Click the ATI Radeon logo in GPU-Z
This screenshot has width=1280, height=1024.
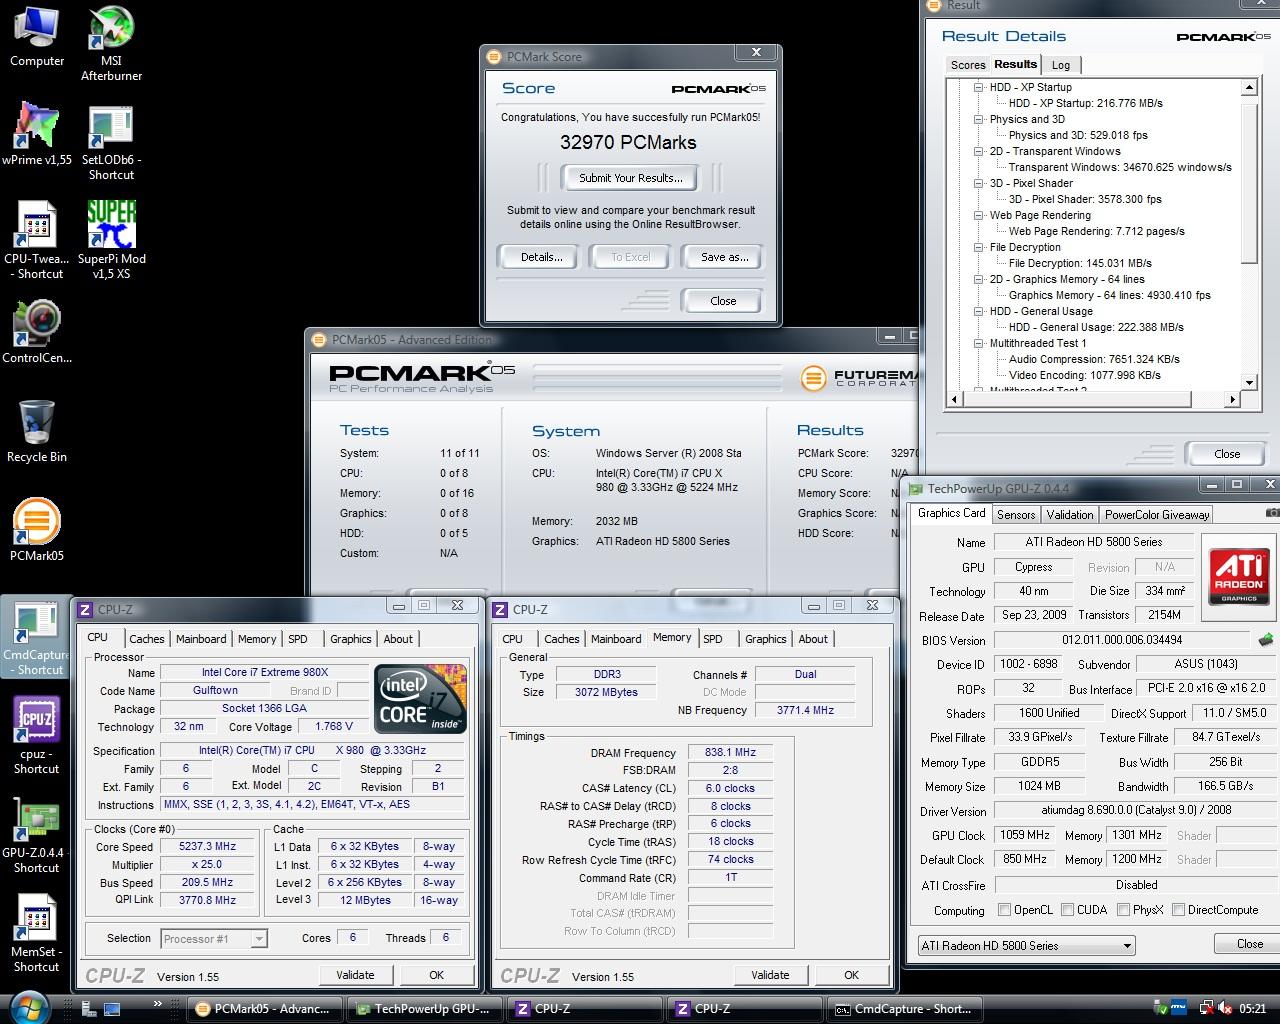click(x=1239, y=575)
